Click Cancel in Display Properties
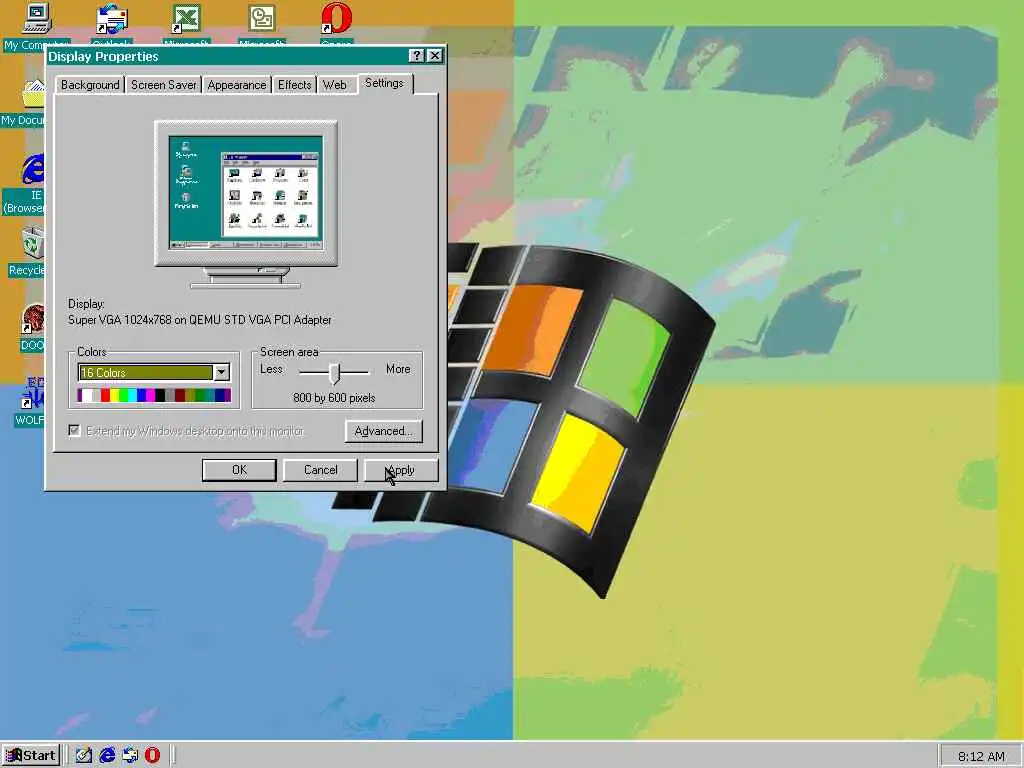The image size is (1024, 768). (321, 470)
